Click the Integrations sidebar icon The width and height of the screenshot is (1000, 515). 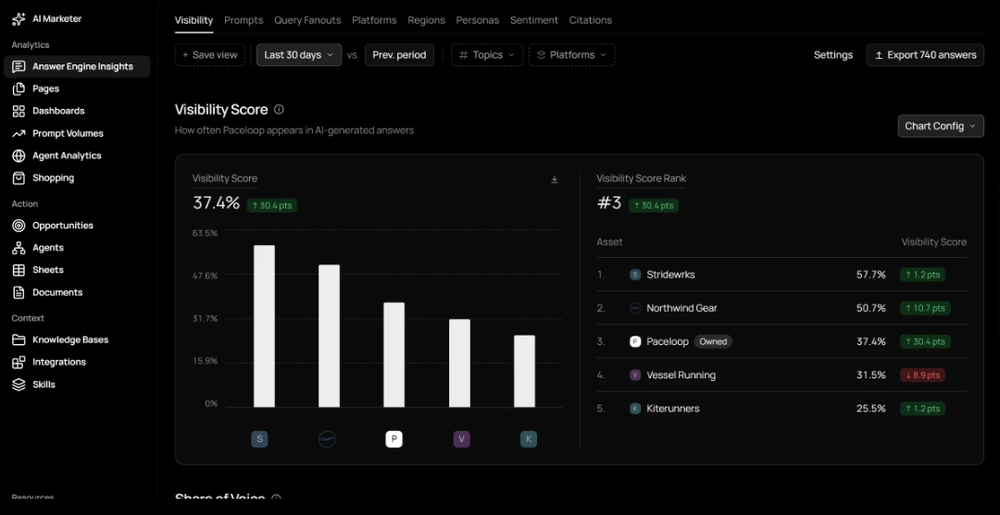pyautogui.click(x=19, y=362)
